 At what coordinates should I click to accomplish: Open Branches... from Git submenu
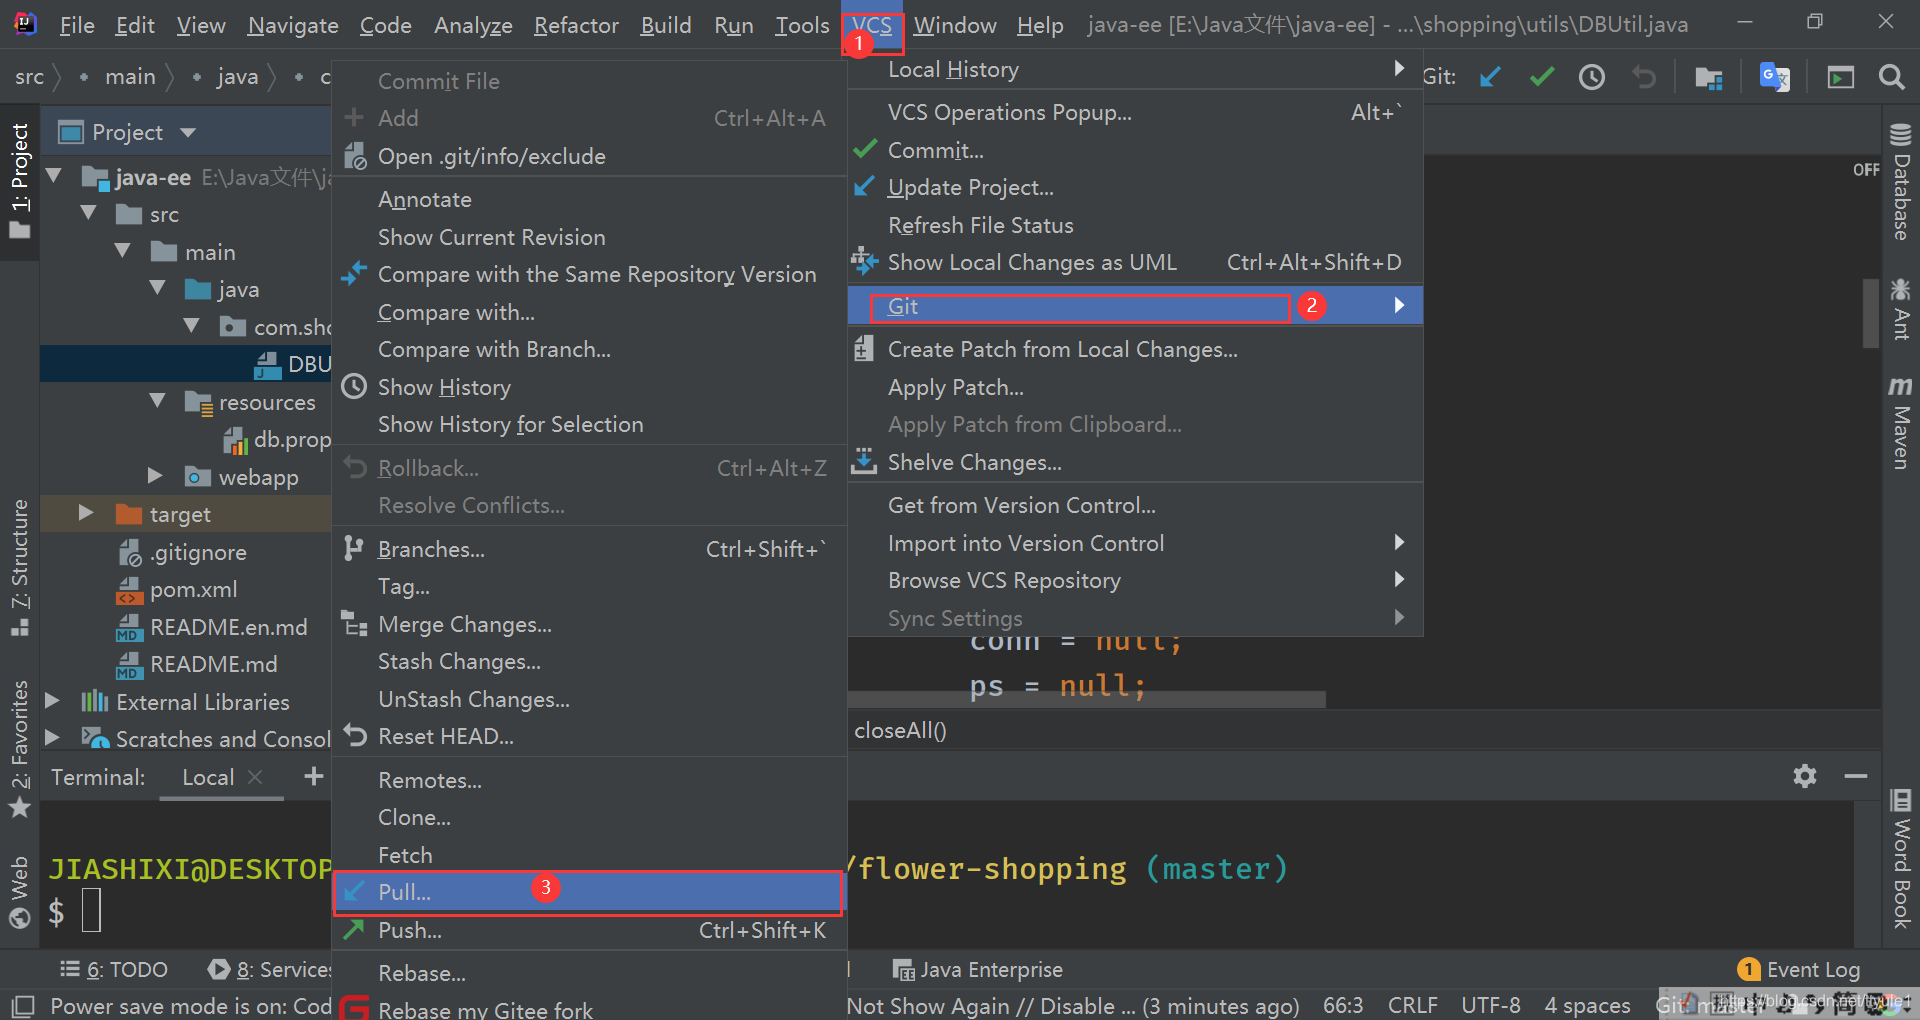tap(589, 549)
